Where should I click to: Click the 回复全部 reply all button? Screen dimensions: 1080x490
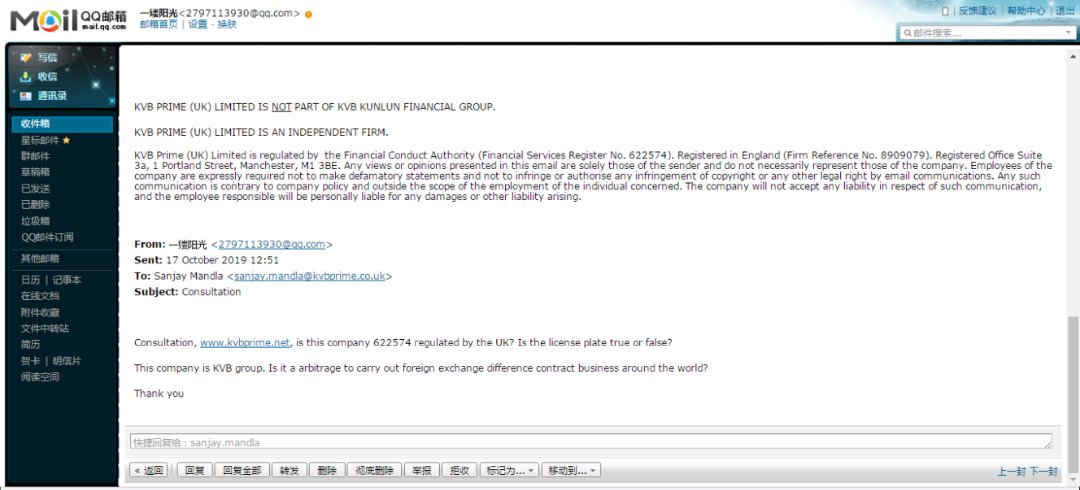(242, 471)
